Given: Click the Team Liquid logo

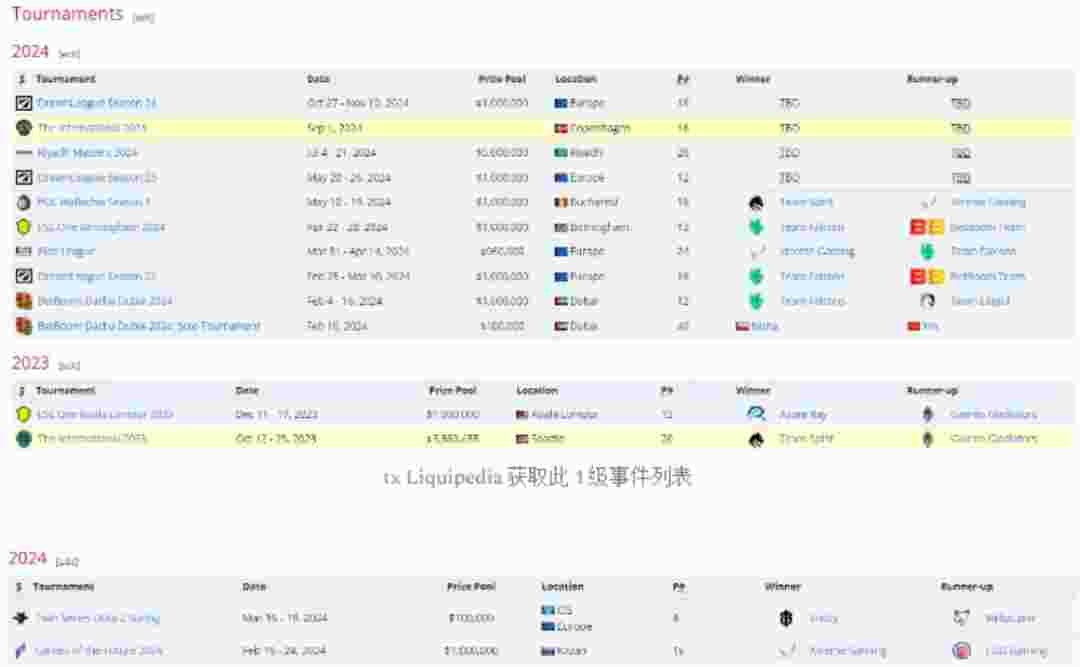Looking at the screenshot, I should click(x=927, y=301).
